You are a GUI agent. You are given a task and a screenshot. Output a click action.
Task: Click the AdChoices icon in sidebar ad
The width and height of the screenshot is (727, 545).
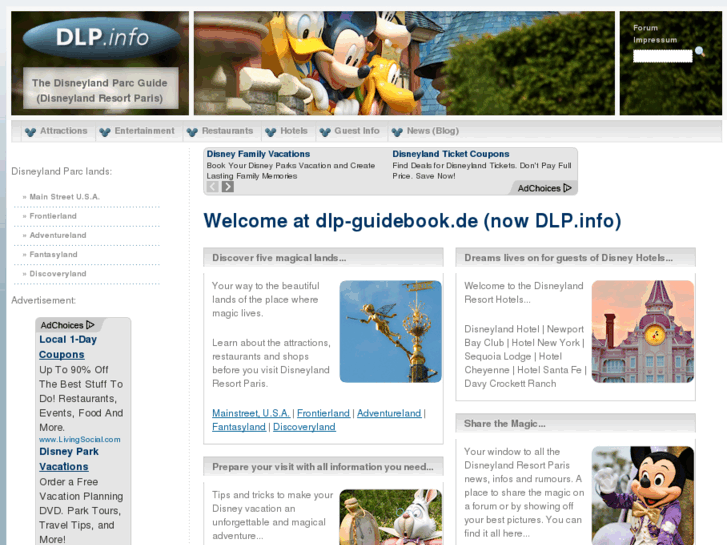click(x=90, y=325)
